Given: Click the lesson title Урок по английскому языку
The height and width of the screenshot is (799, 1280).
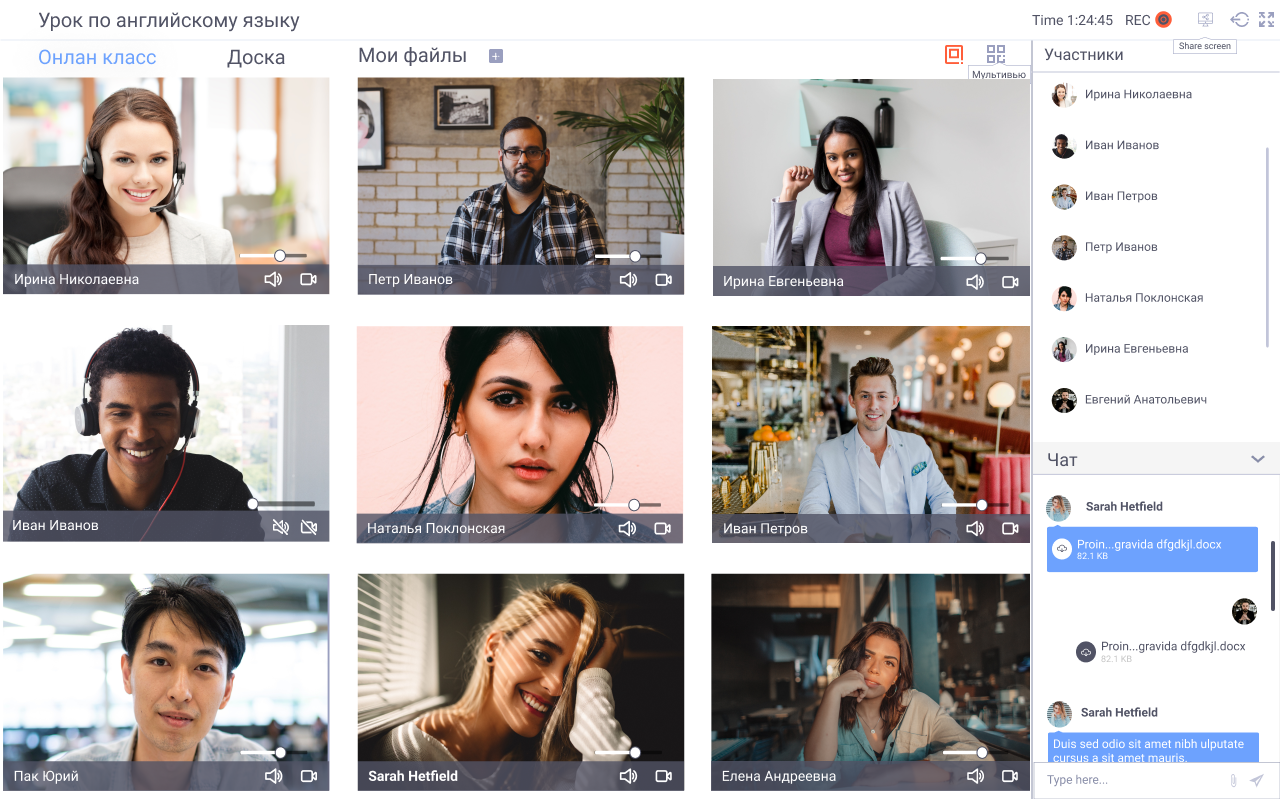Looking at the screenshot, I should pyautogui.click(x=169, y=20).
